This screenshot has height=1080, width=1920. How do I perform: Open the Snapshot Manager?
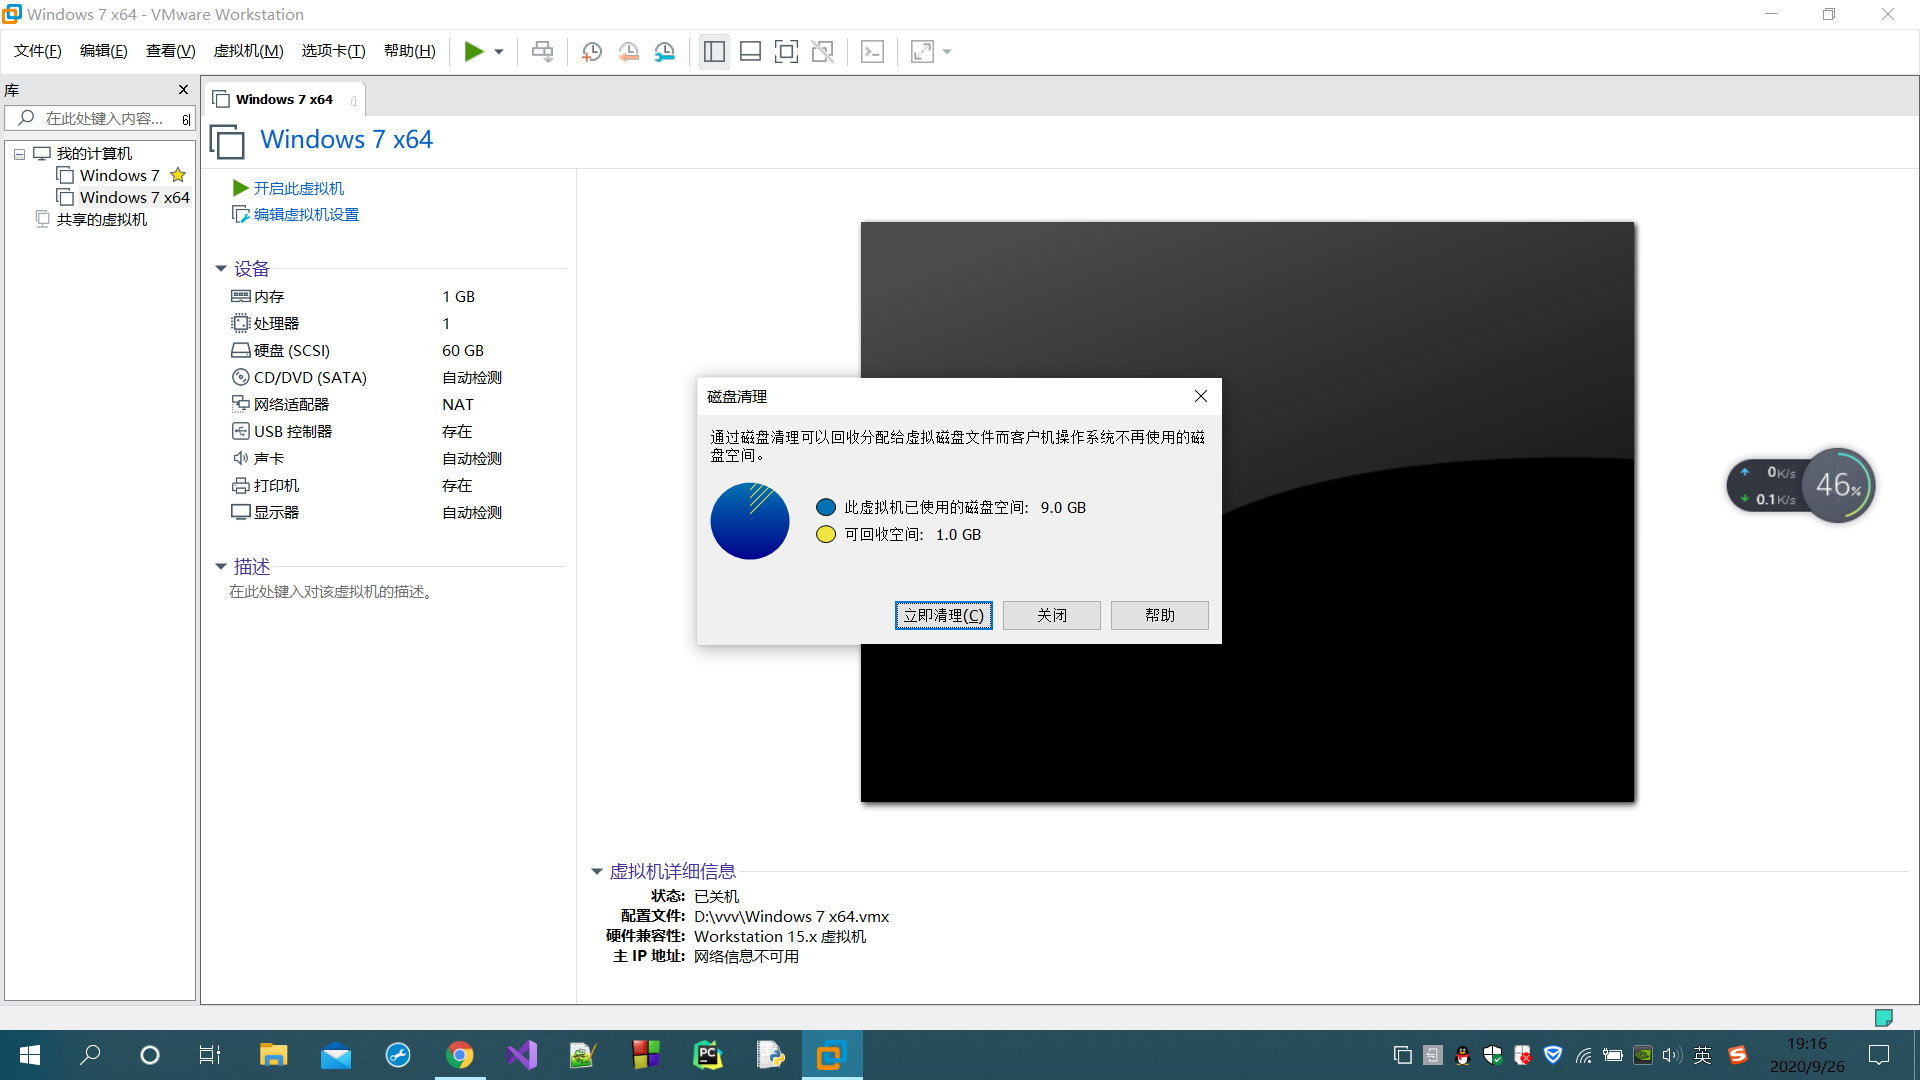[x=665, y=52]
